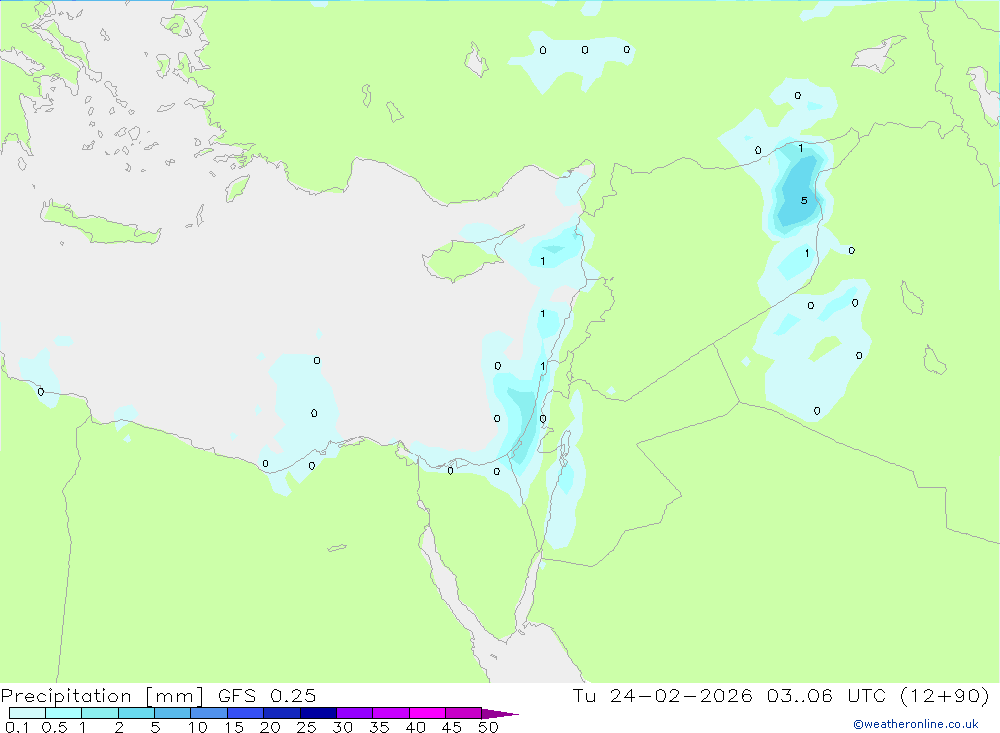Click legend tick label '0.1'
The image size is (1000, 733).
17,727
